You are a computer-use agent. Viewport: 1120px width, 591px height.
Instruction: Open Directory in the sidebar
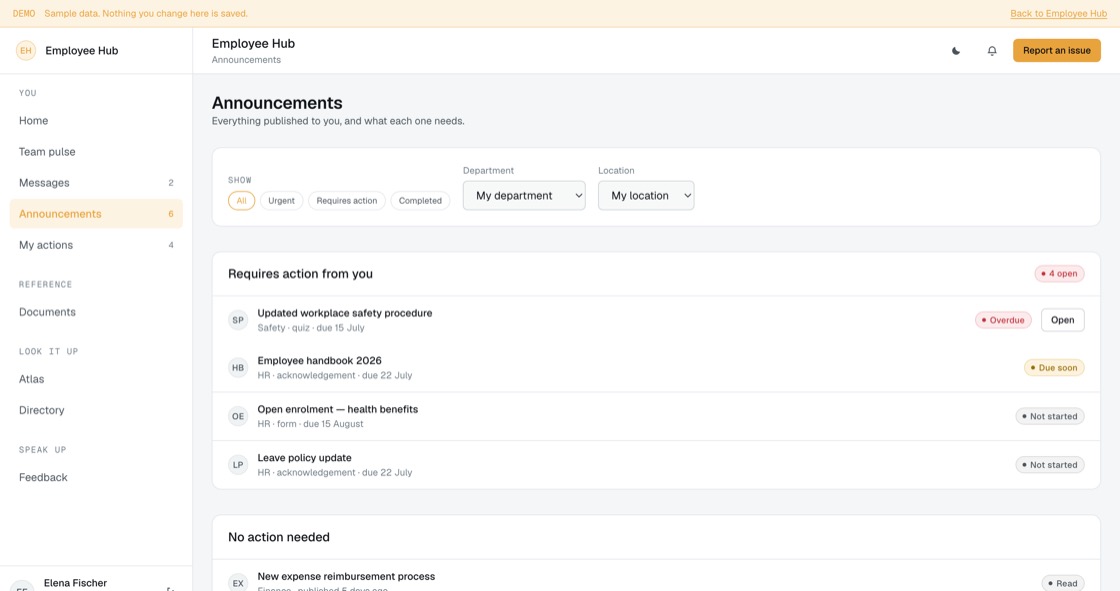[96, 410]
